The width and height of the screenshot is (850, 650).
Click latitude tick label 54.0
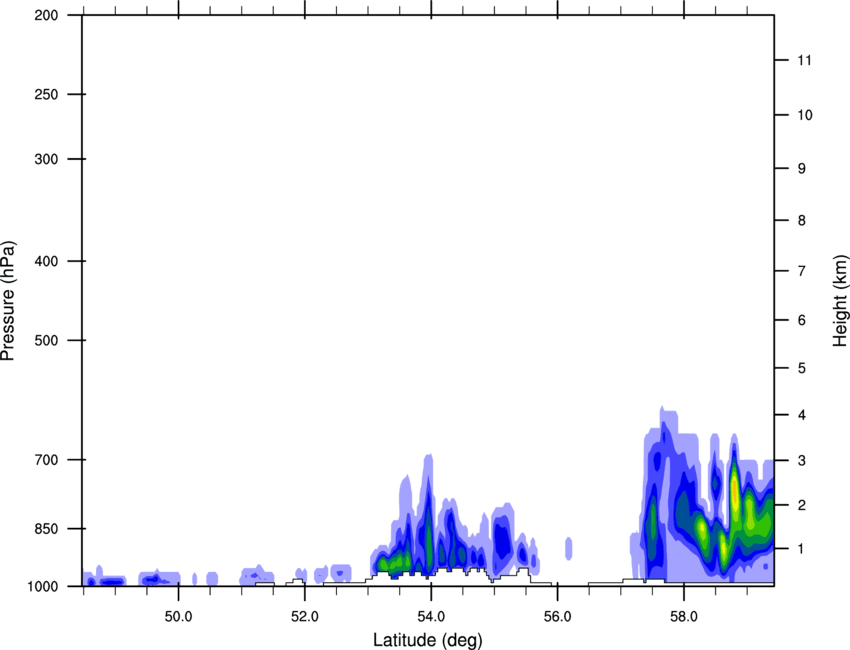[x=431, y=616]
